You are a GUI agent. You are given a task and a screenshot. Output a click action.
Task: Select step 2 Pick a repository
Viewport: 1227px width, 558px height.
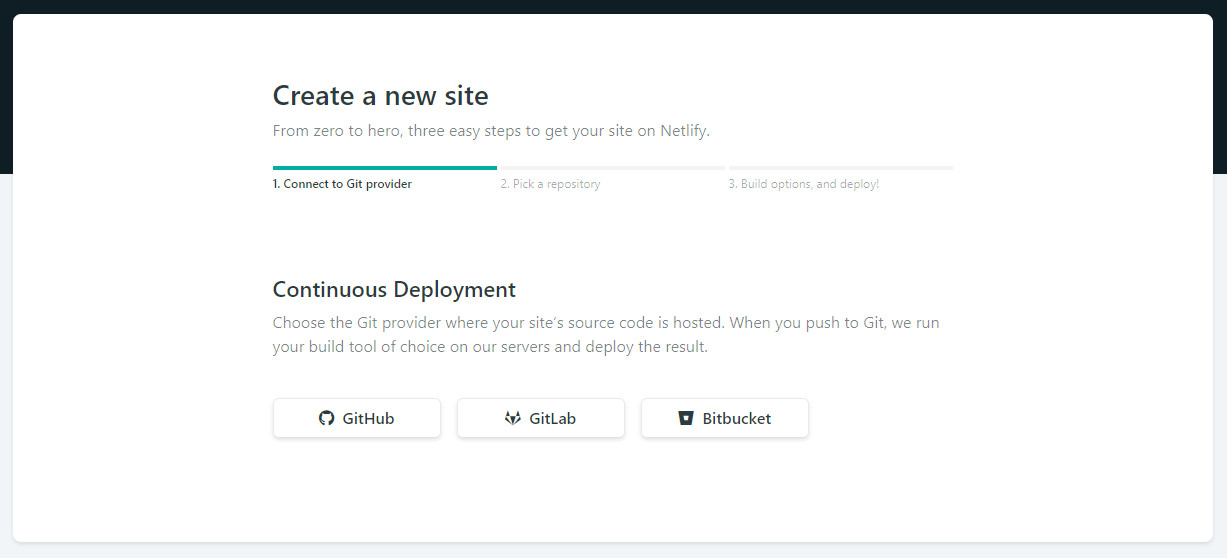click(x=550, y=184)
